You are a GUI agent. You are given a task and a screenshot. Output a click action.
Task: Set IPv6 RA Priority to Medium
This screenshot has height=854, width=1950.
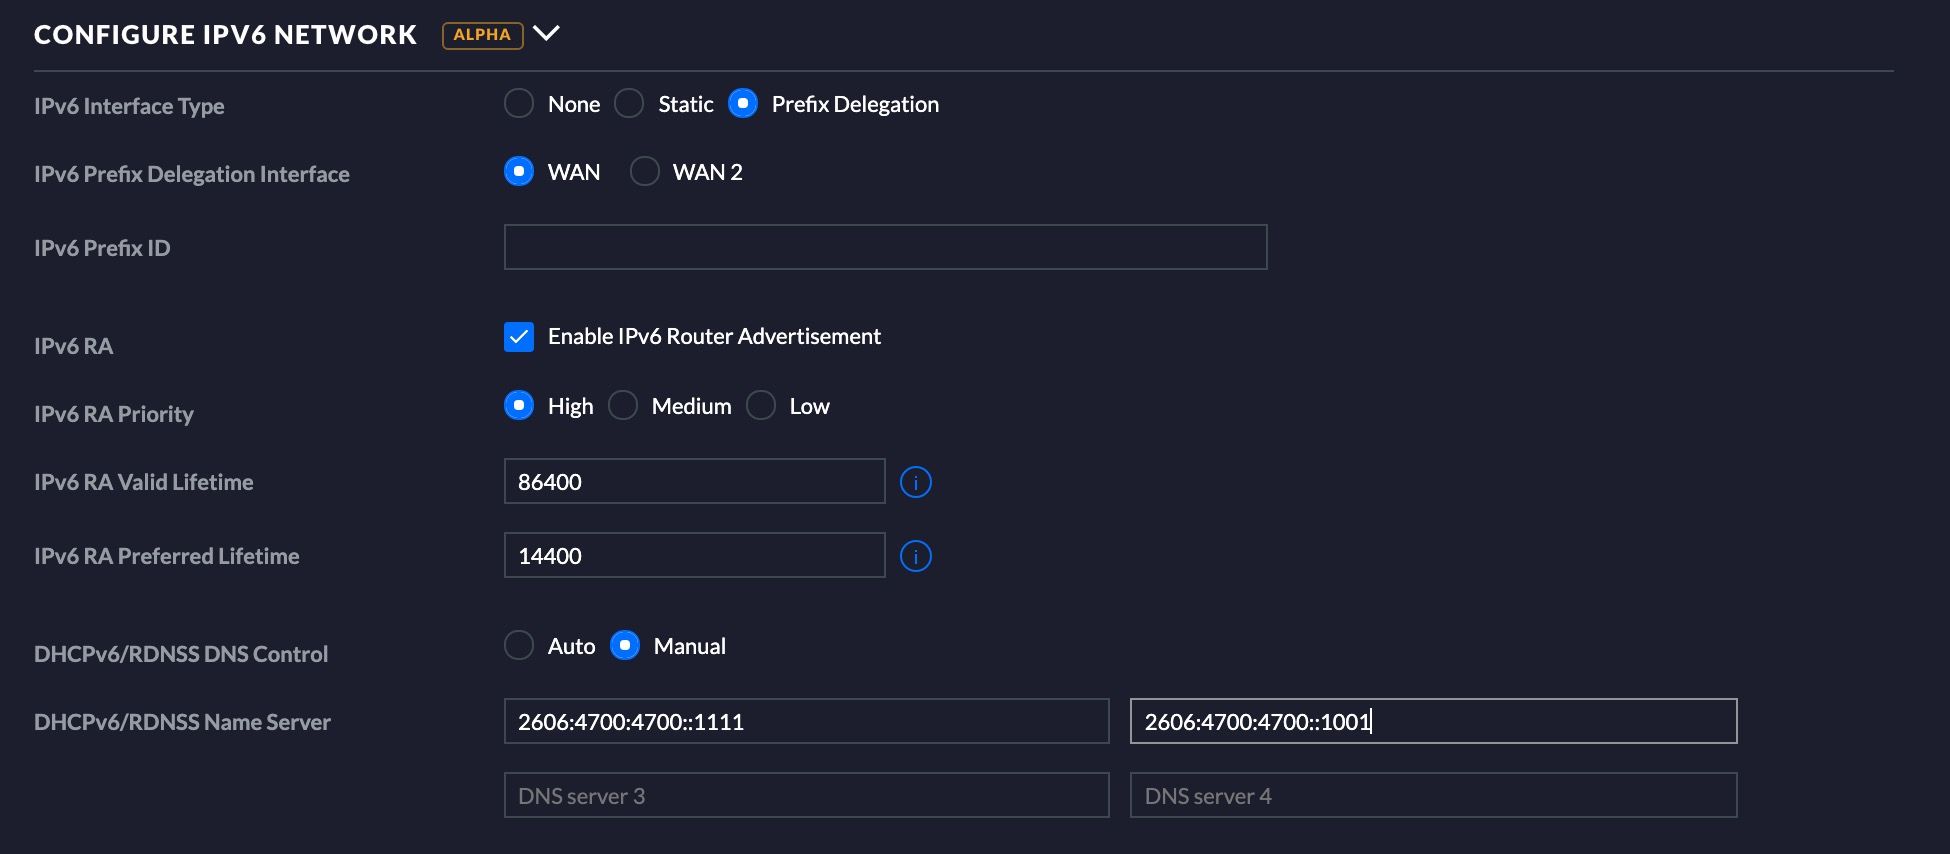click(x=623, y=406)
